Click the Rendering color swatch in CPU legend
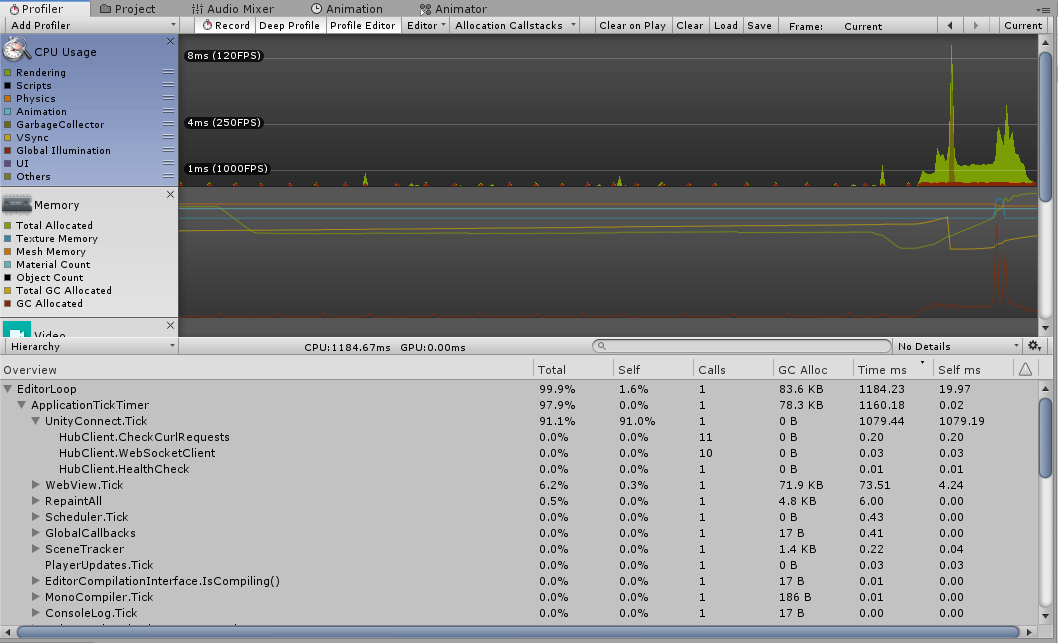The width and height of the screenshot is (1058, 643). [x=7, y=72]
